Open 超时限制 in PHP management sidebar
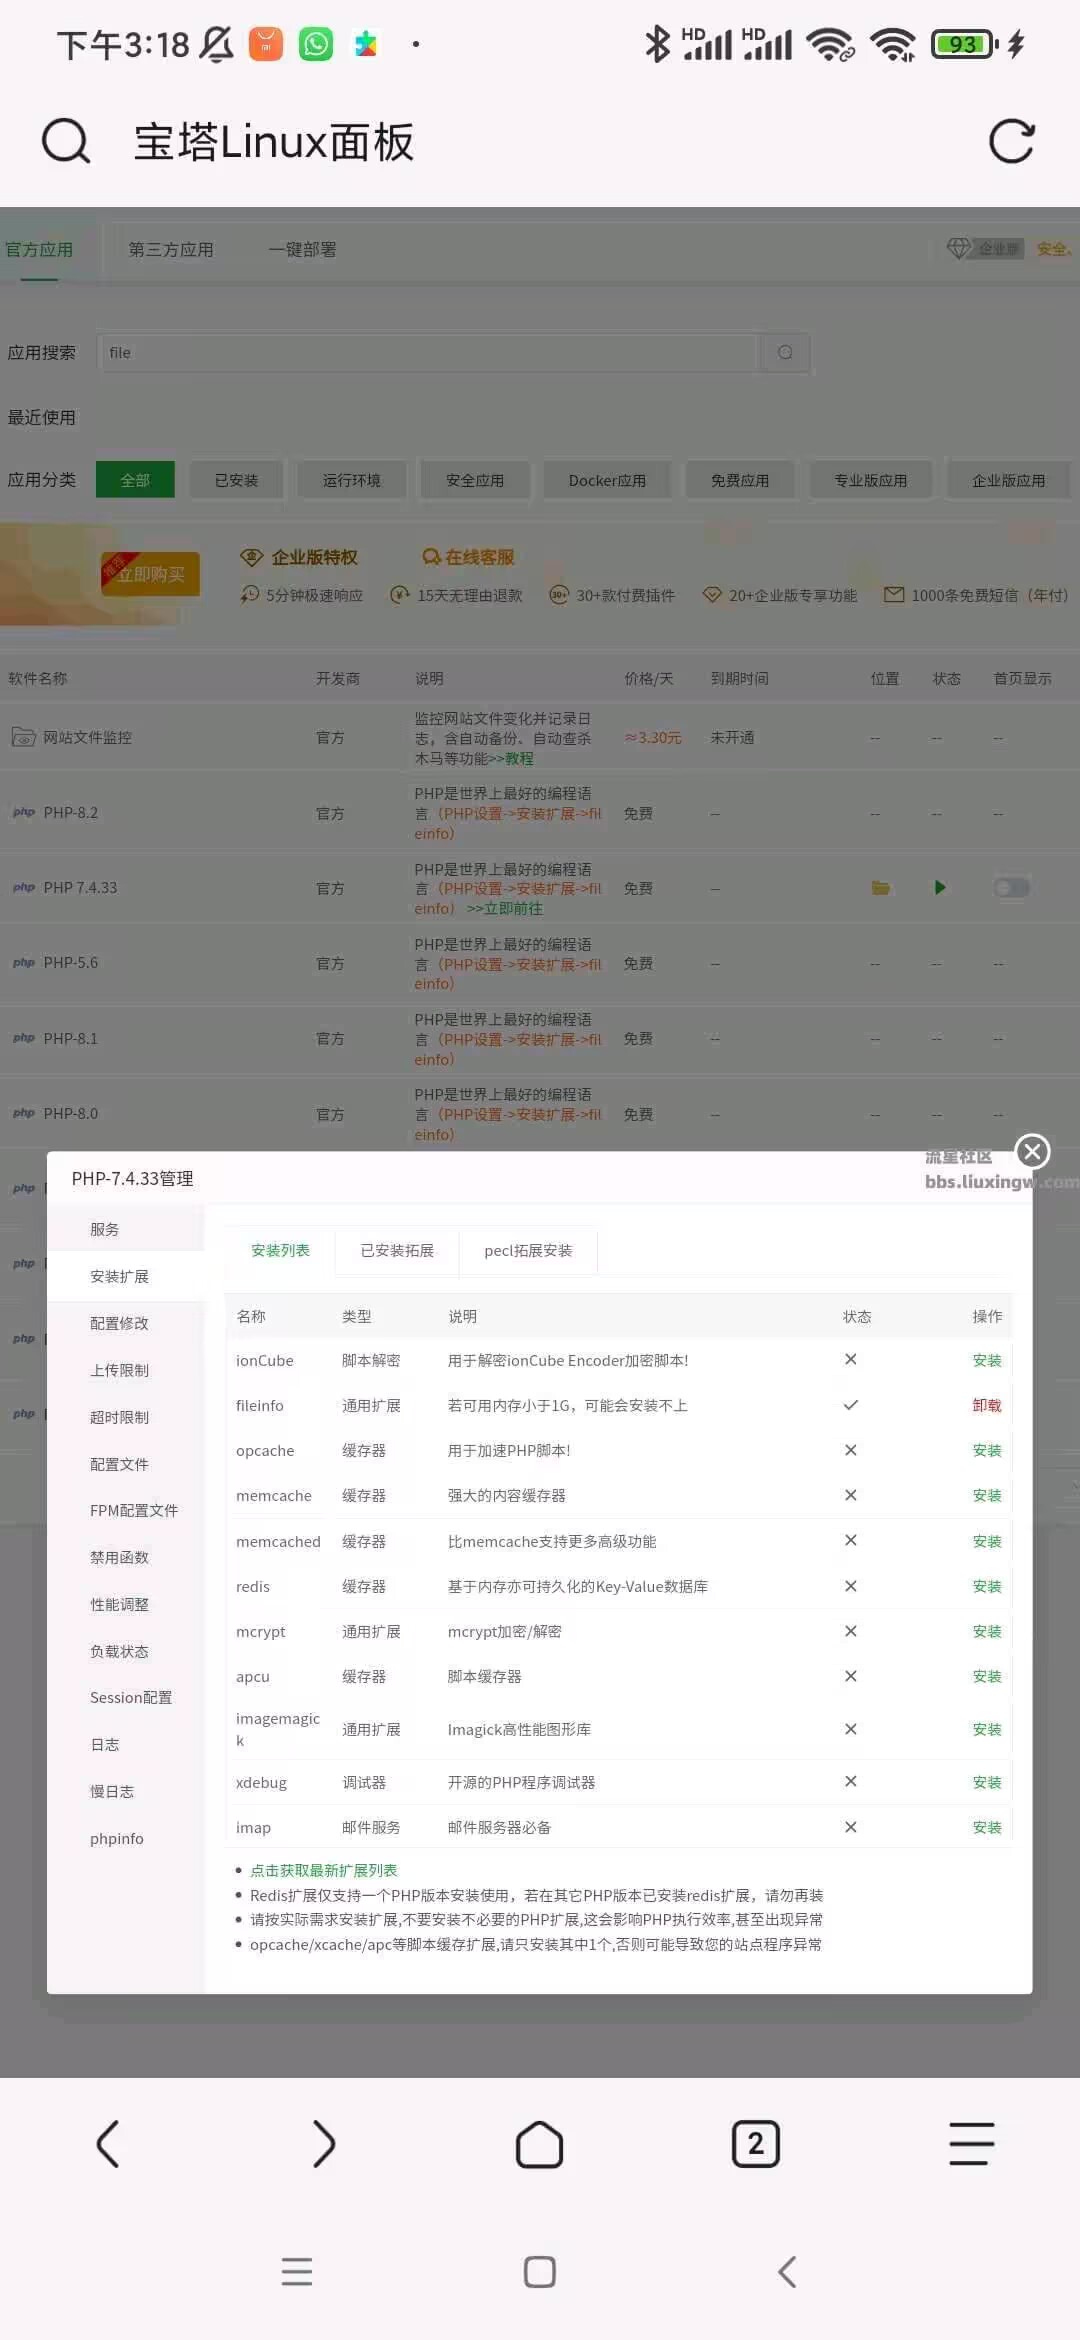This screenshot has height=2340, width=1080. coord(126,1417)
